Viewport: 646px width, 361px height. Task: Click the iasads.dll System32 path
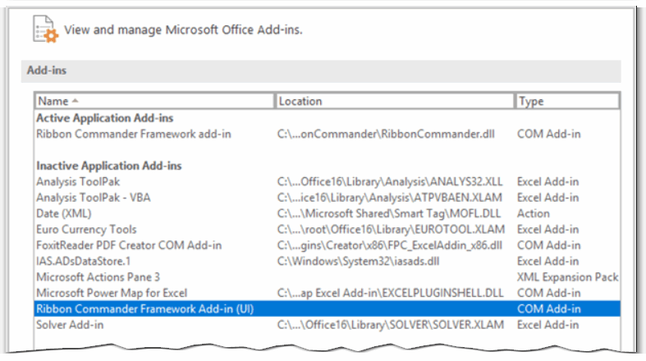(x=358, y=261)
